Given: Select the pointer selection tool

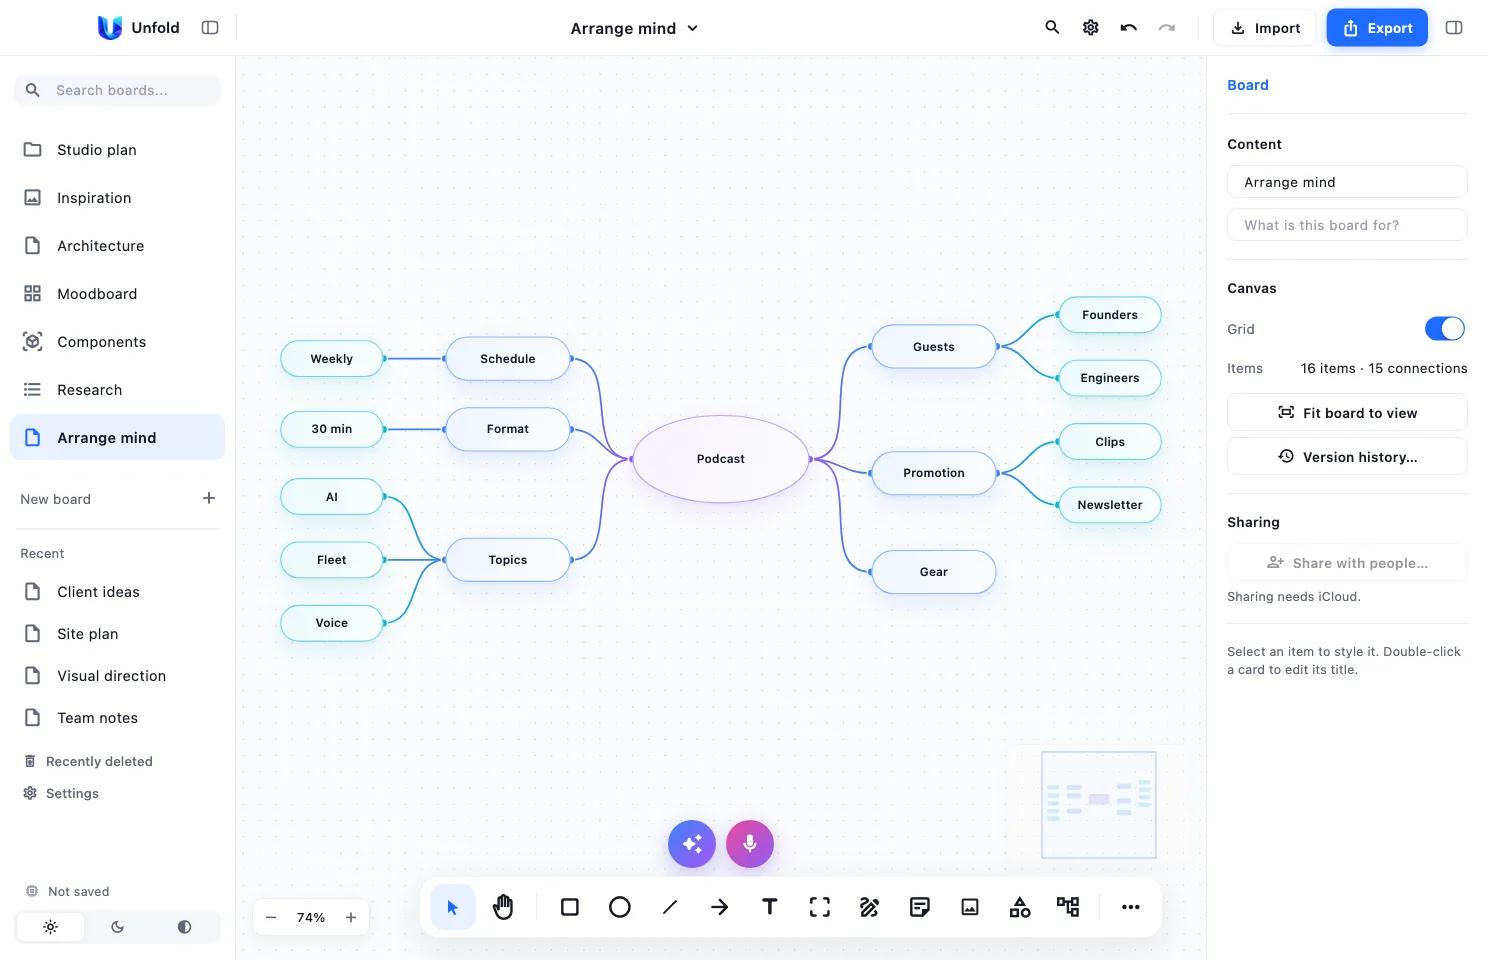Looking at the screenshot, I should (x=453, y=908).
